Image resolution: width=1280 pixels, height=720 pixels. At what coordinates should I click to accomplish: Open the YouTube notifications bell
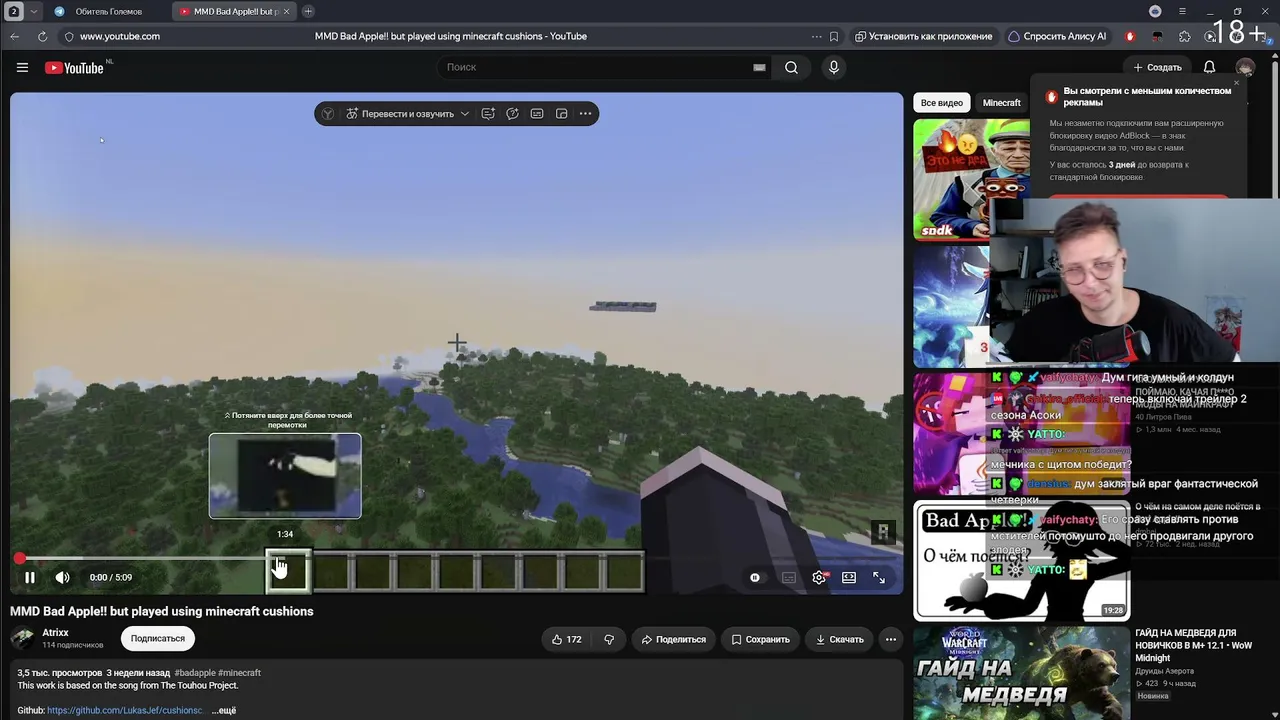1209,67
